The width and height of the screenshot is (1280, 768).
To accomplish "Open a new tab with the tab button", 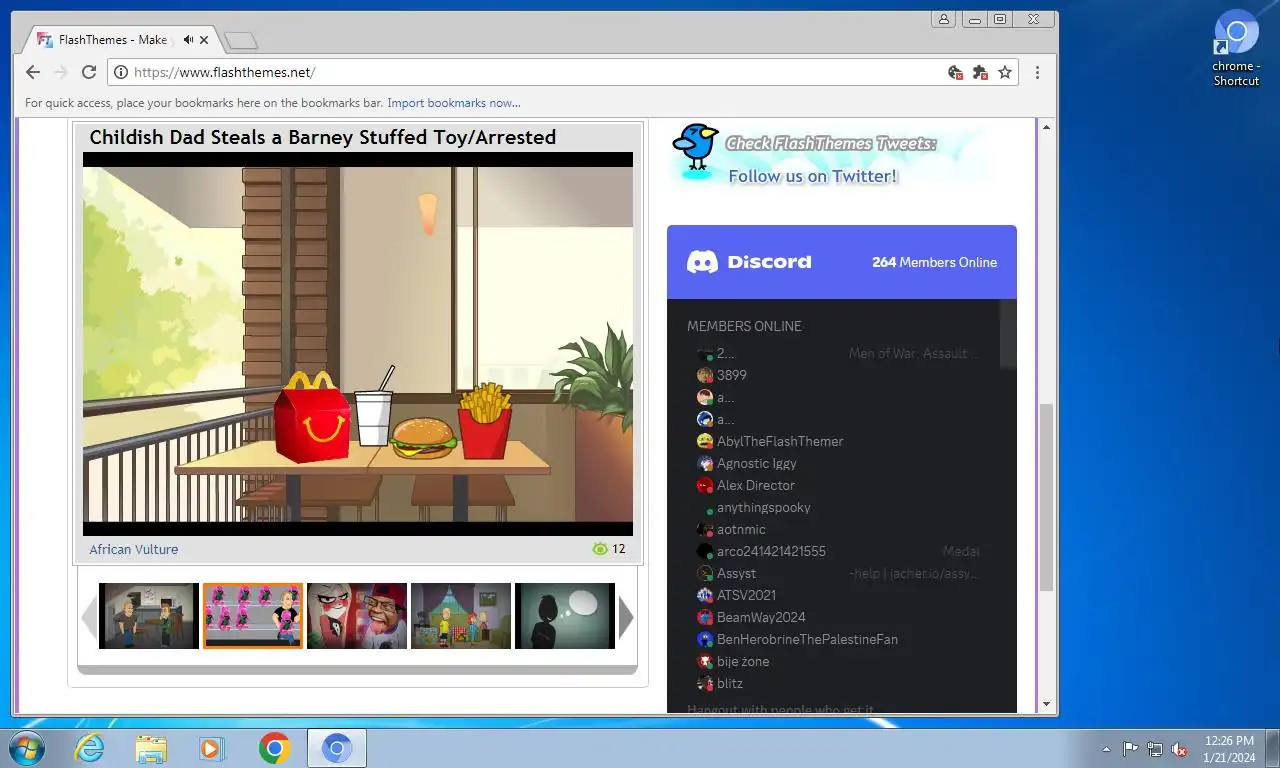I will 241,41.
